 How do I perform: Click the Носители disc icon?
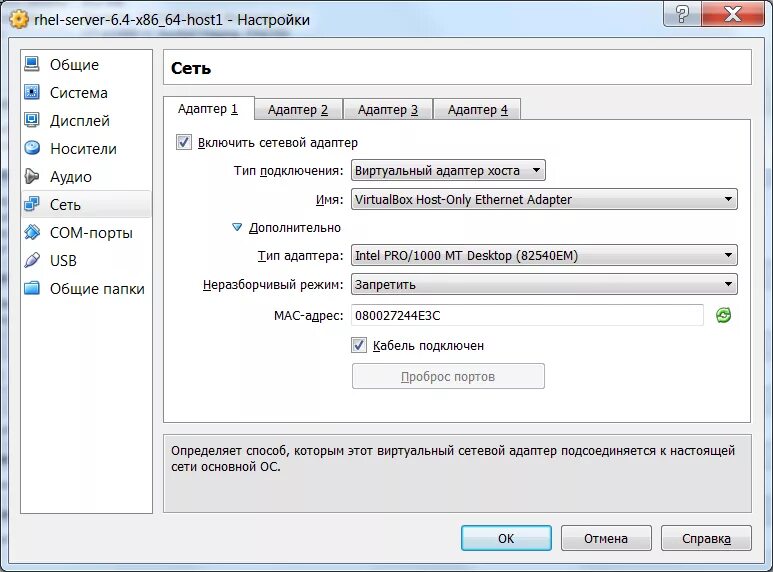tap(32, 148)
